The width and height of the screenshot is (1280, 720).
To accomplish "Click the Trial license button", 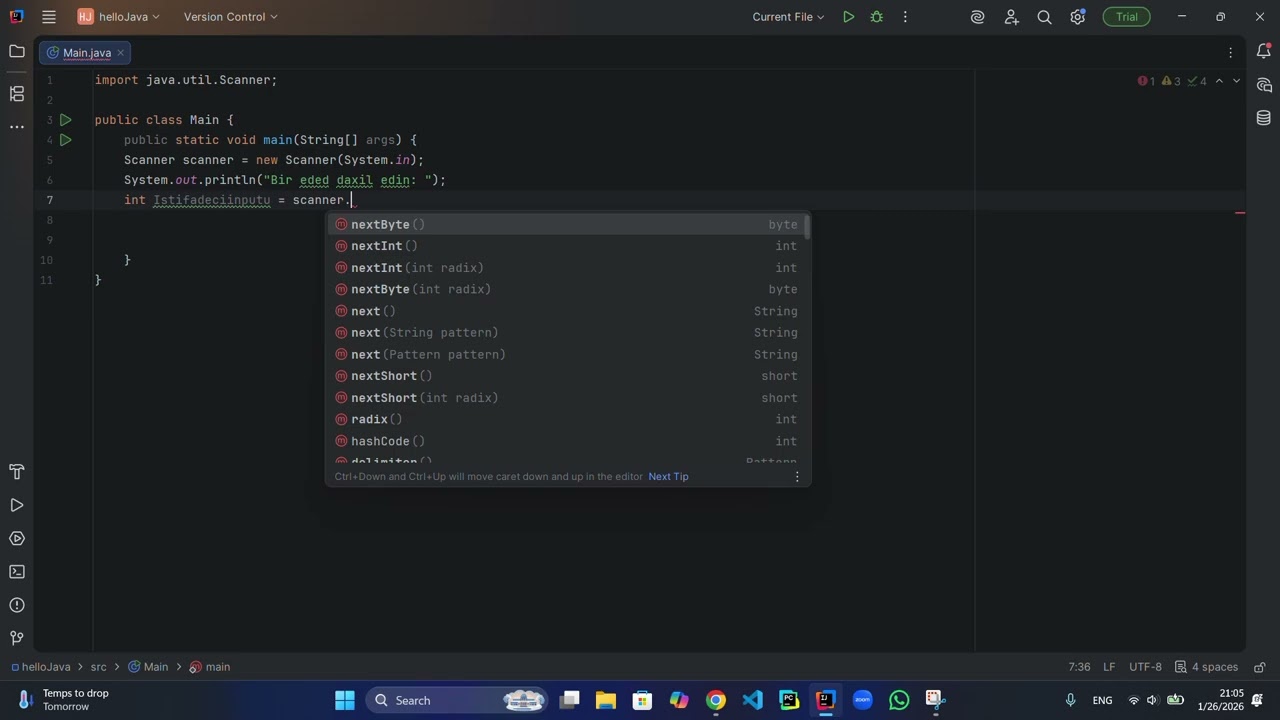I will (x=1127, y=17).
